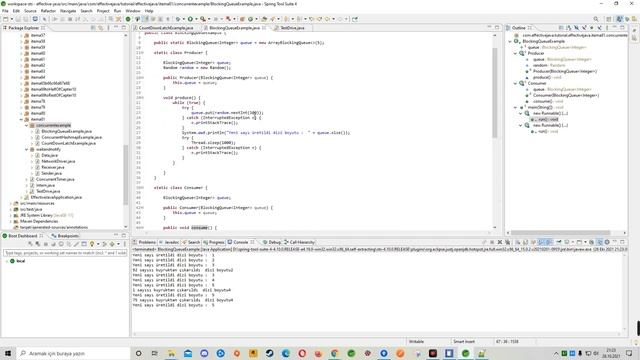
Task: Click the editor vertical scrollbar
Action: tap(495, 93)
